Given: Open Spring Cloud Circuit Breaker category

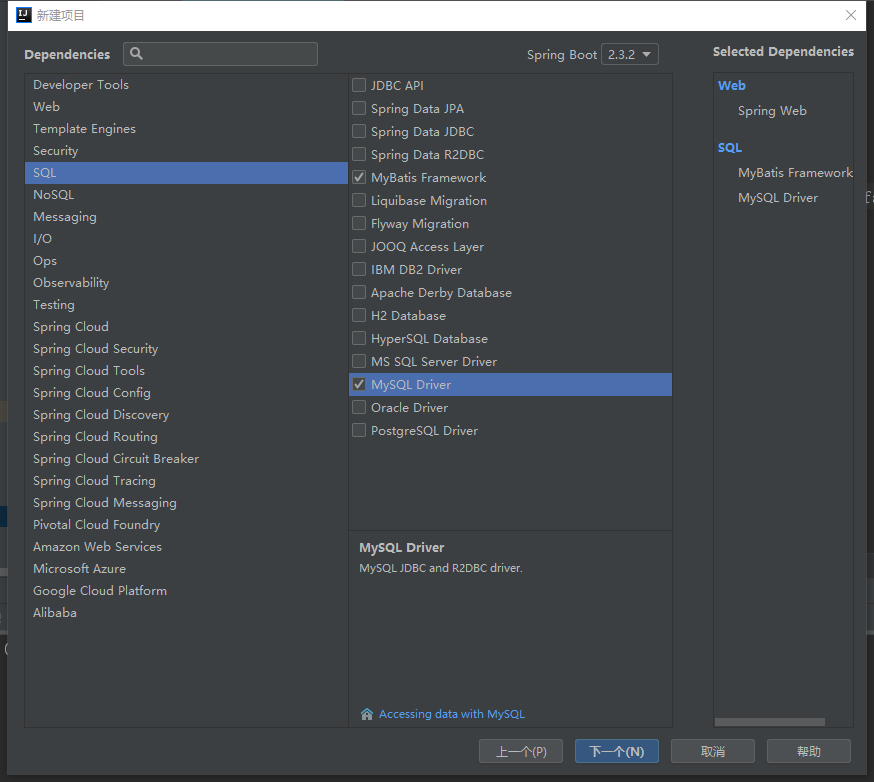Looking at the screenshot, I should pyautogui.click(x=186, y=459).
